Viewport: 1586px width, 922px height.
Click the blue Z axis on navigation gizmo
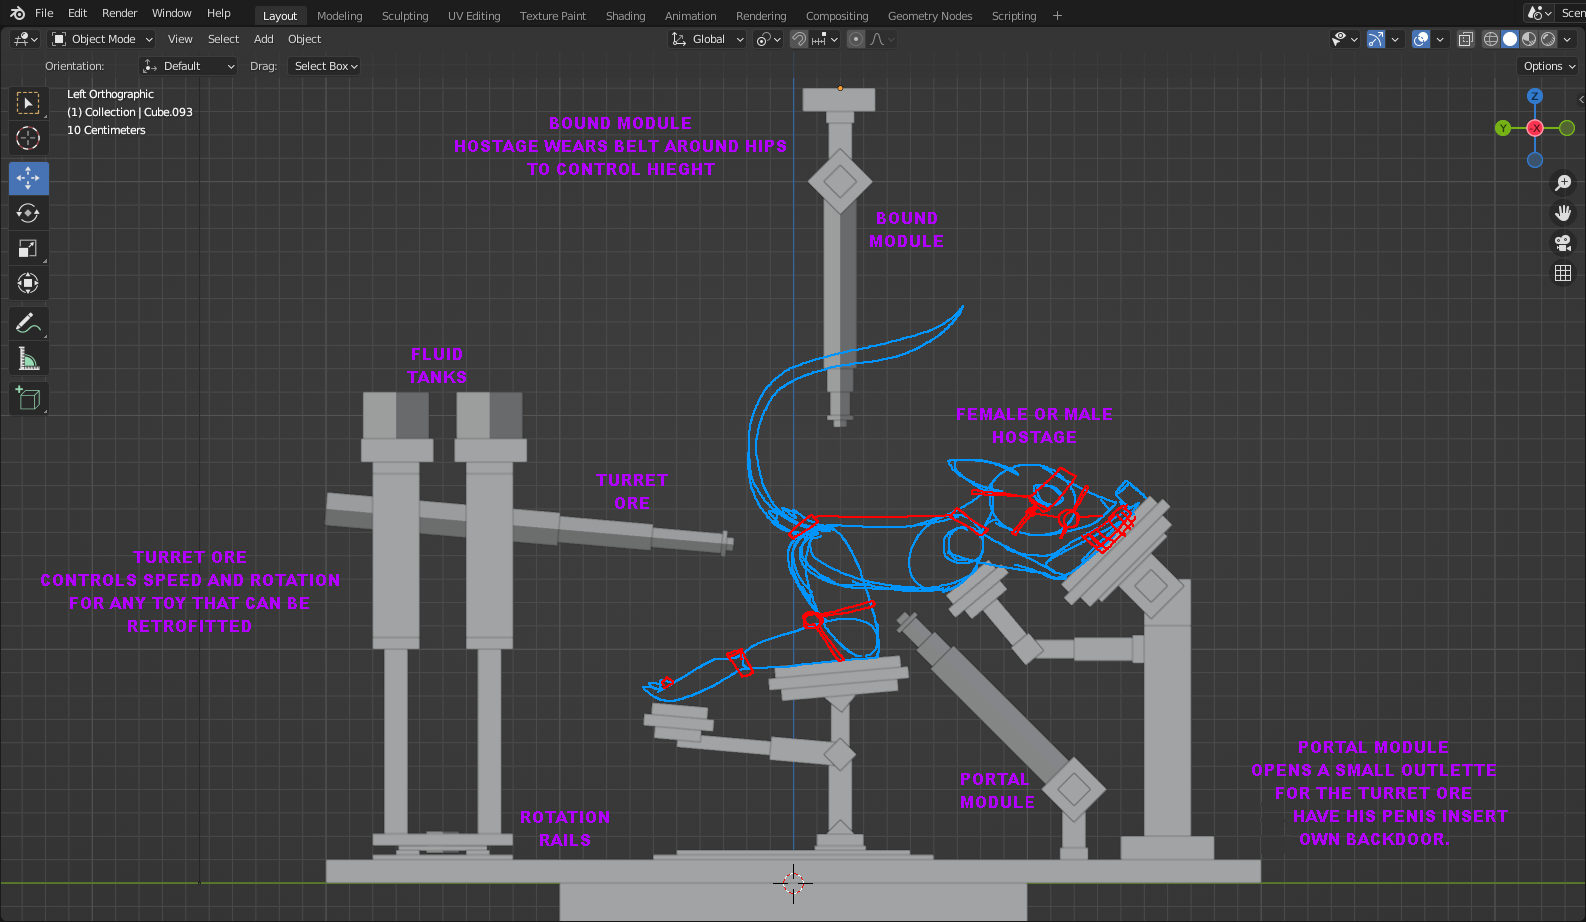click(x=1535, y=96)
